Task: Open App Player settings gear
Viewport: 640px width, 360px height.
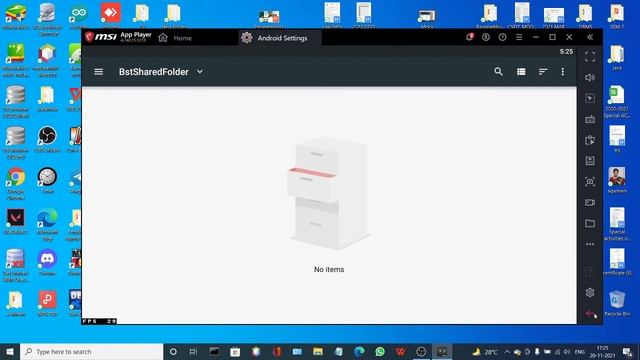Action: [590, 292]
